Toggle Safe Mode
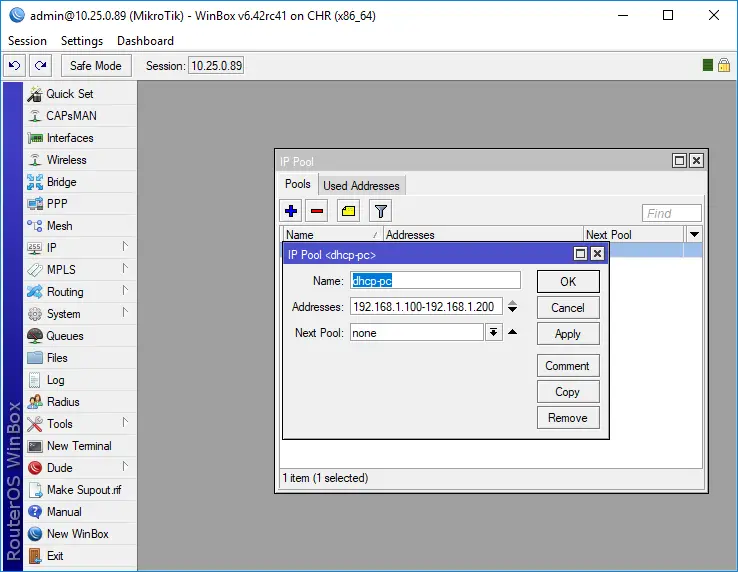Screen dimensions: 738x572 (96, 65)
